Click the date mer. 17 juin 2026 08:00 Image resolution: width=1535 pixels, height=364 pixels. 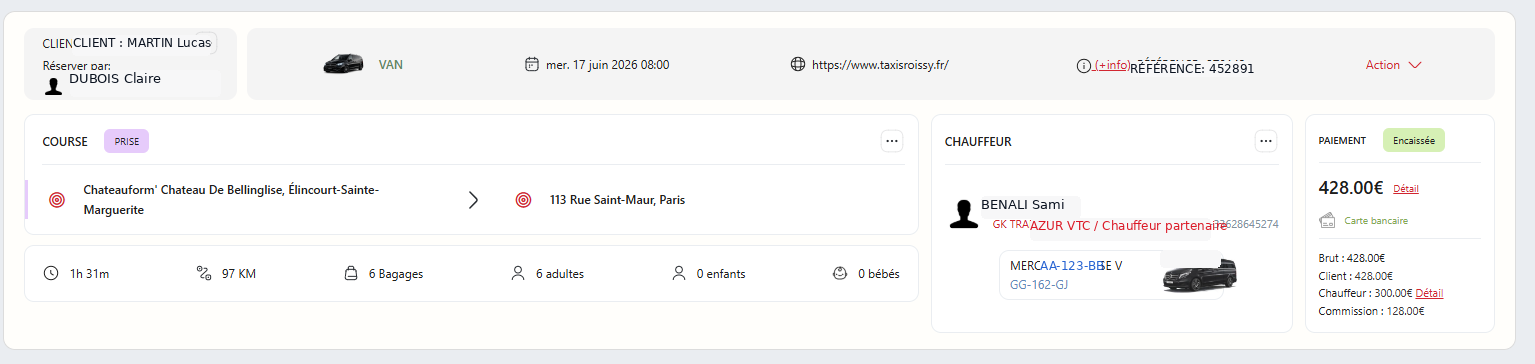(x=608, y=65)
